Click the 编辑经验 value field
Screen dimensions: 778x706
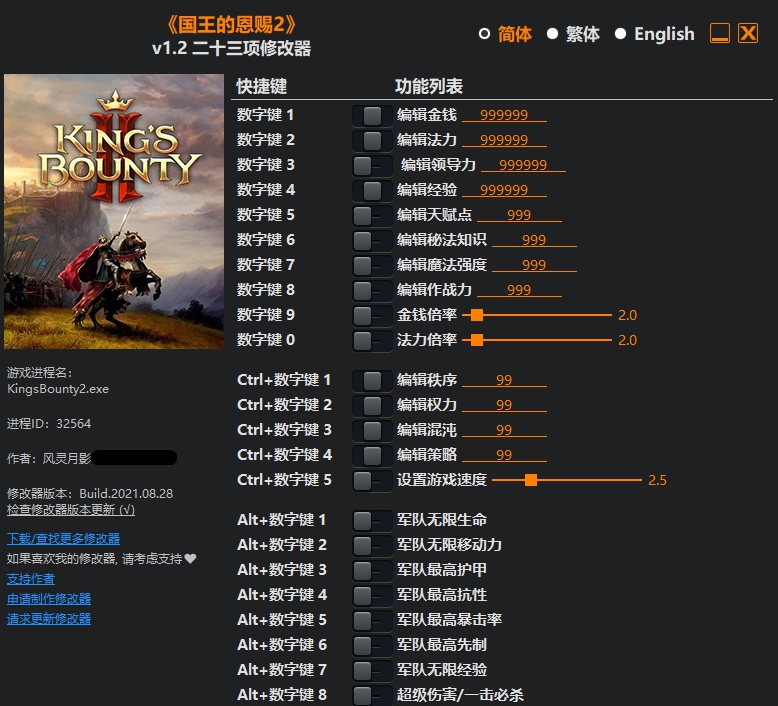[504, 190]
